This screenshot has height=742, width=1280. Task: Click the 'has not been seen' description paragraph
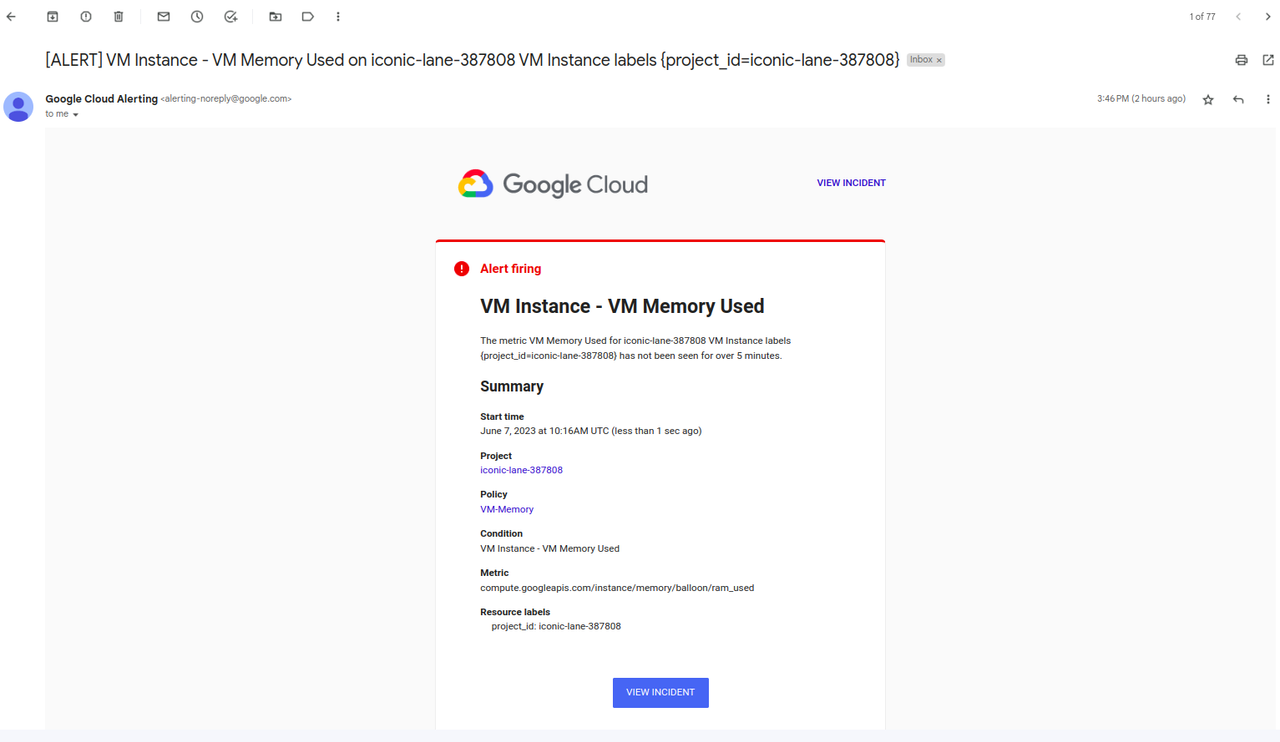[x=635, y=348]
